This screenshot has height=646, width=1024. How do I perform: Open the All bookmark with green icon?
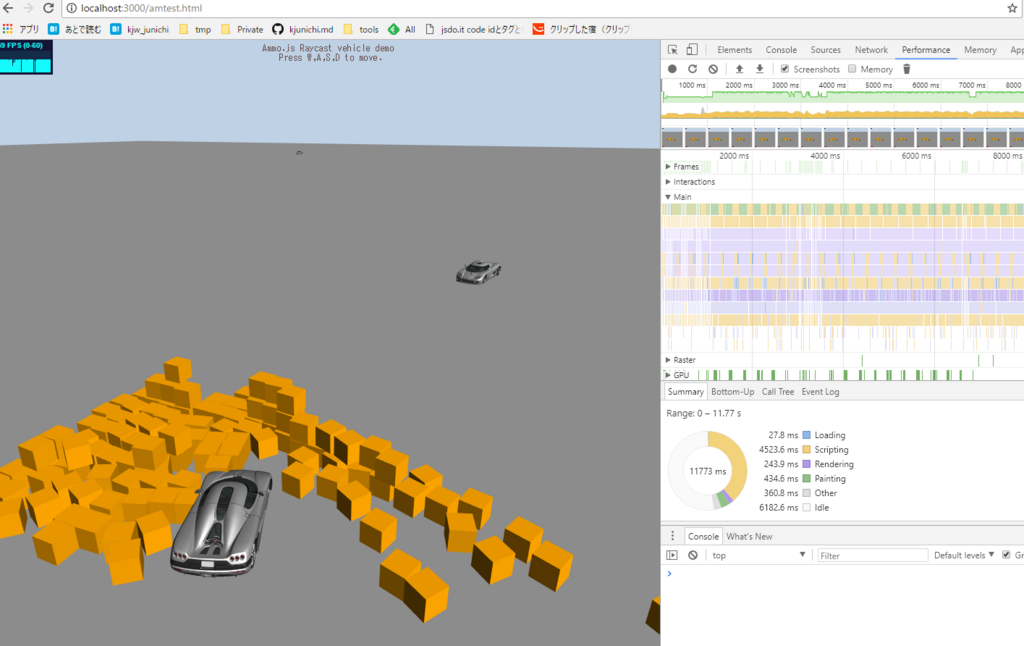[402, 29]
